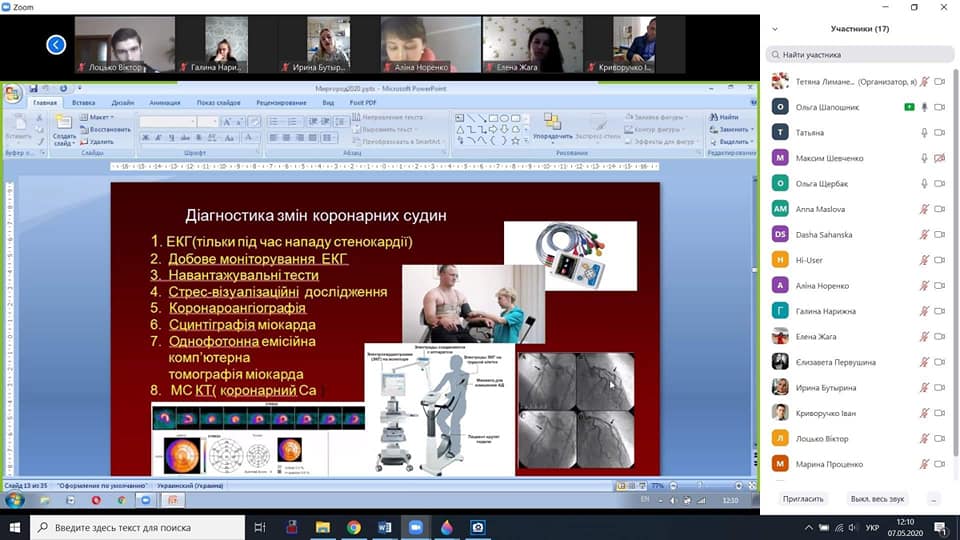The width and height of the screenshot is (960, 540).
Task: Click the PowerPoint Office button
Action: click(x=13, y=95)
